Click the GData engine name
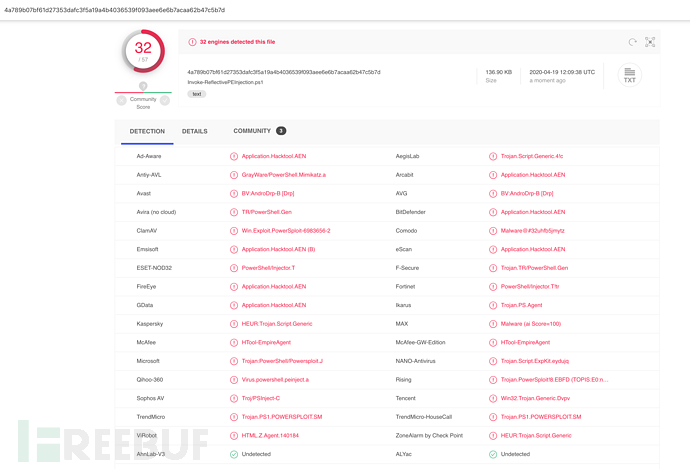The width and height of the screenshot is (690, 469). tap(145, 305)
